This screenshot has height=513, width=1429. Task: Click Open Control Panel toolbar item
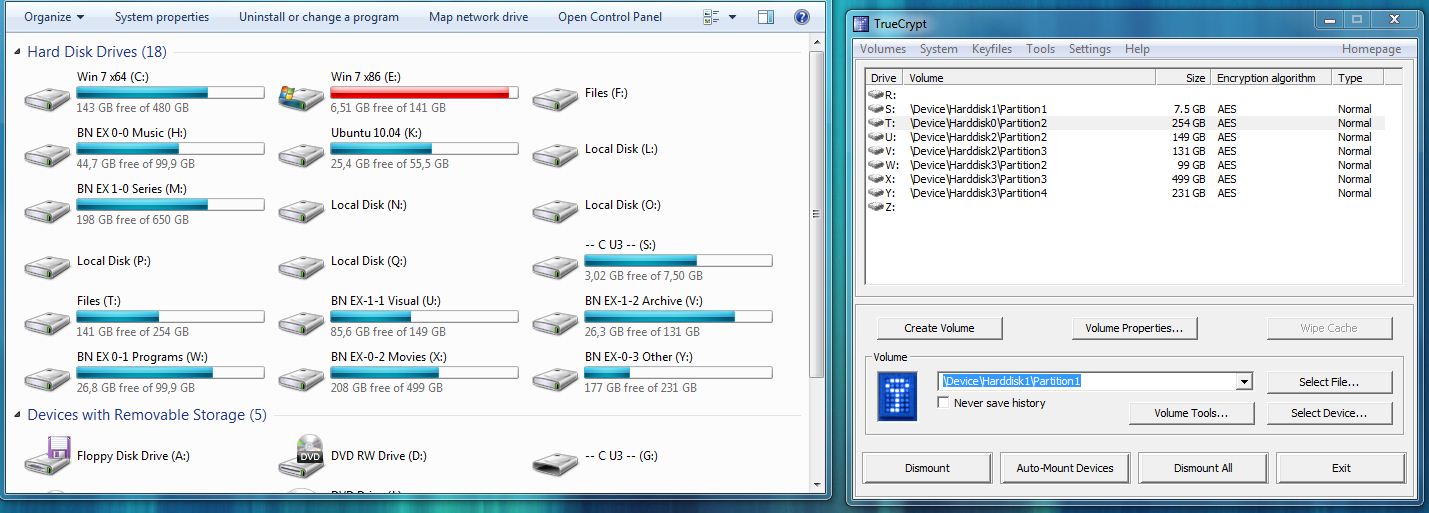(x=610, y=17)
